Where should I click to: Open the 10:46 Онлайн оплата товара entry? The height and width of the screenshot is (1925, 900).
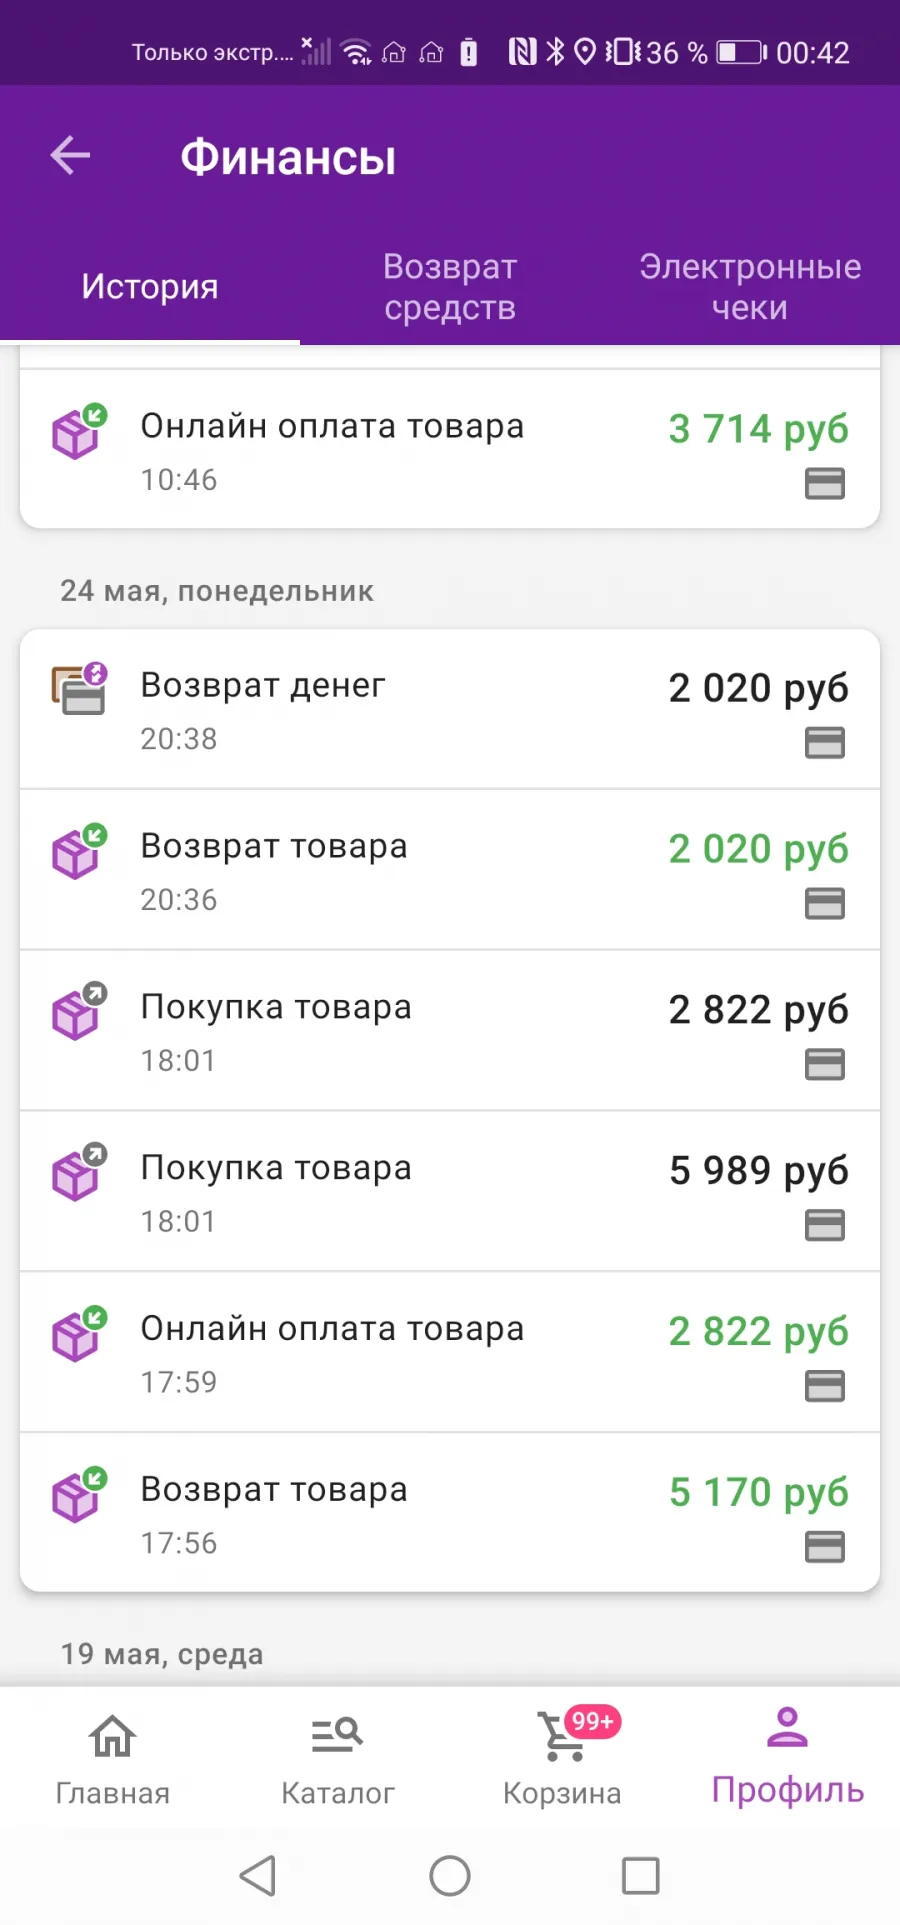pyautogui.click(x=450, y=449)
